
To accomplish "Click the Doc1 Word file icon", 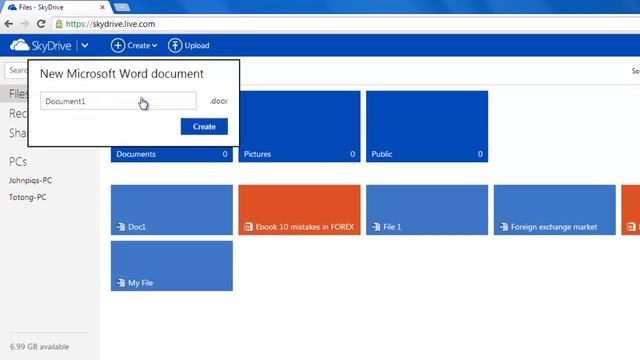I will tap(121, 227).
